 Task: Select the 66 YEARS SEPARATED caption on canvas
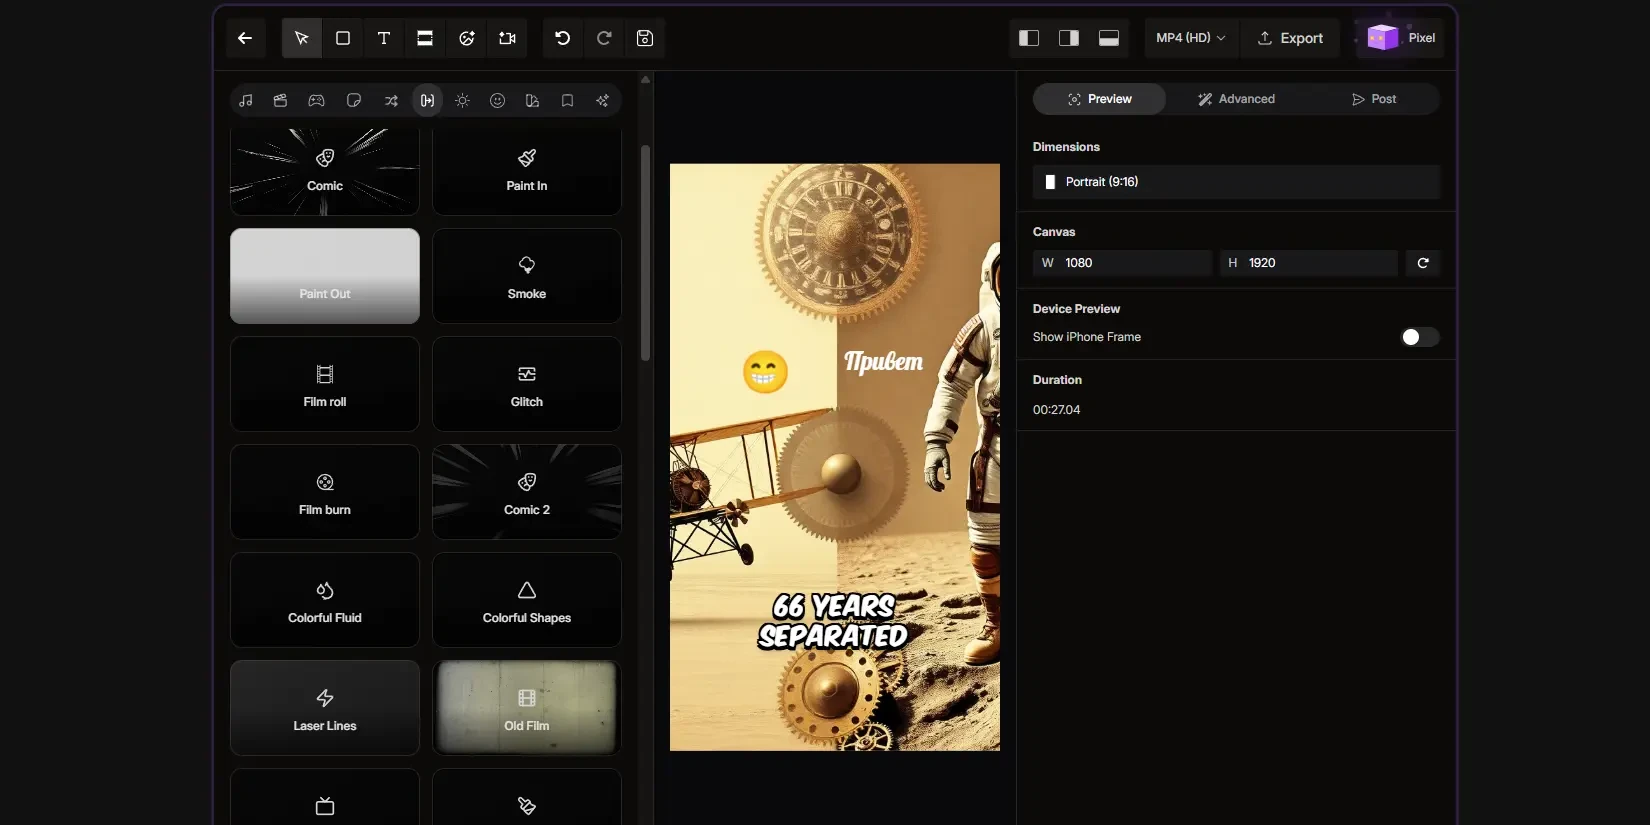click(833, 621)
